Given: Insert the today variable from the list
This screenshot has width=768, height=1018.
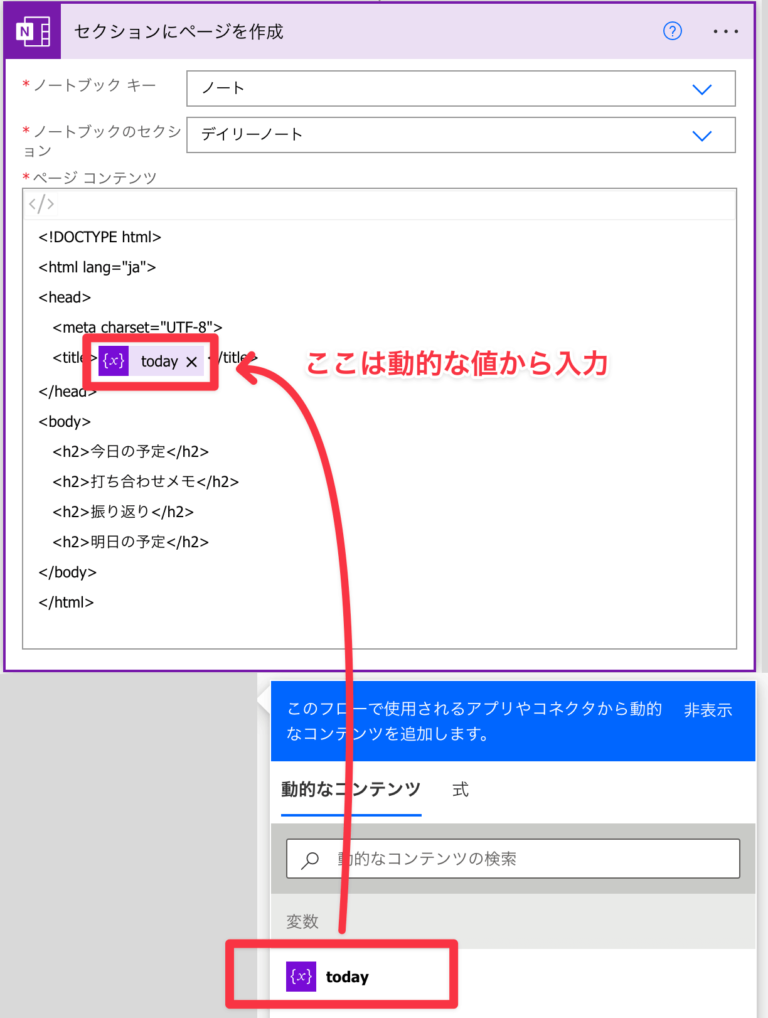Looking at the screenshot, I should click(x=347, y=977).
